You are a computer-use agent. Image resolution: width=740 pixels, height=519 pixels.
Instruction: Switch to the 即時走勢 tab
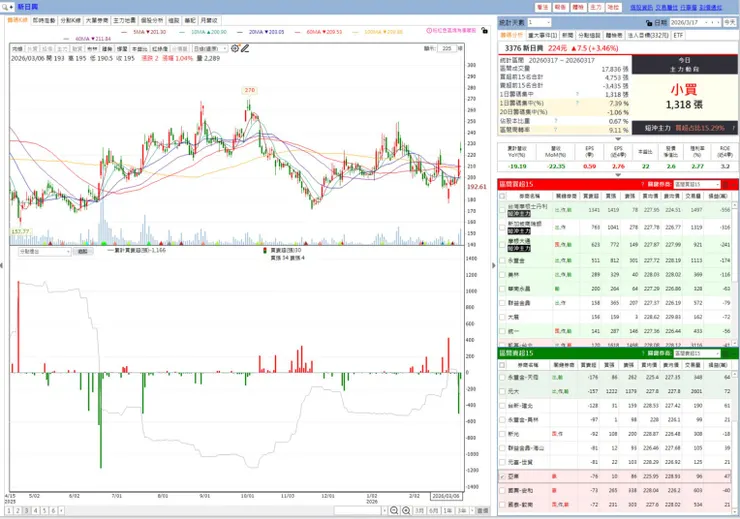point(44,20)
